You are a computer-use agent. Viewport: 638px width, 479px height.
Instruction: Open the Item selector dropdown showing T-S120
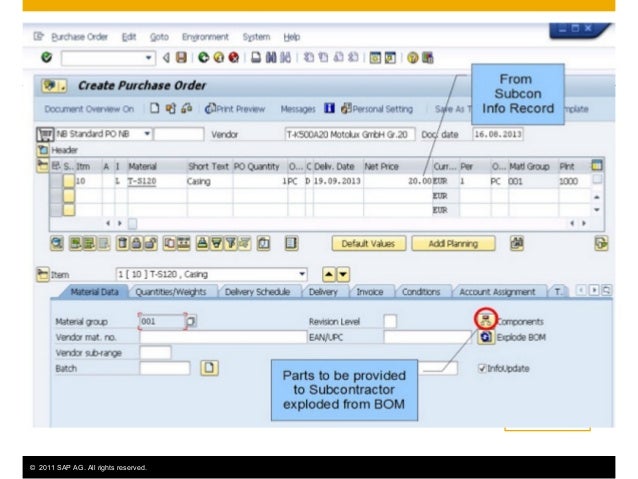click(x=302, y=274)
